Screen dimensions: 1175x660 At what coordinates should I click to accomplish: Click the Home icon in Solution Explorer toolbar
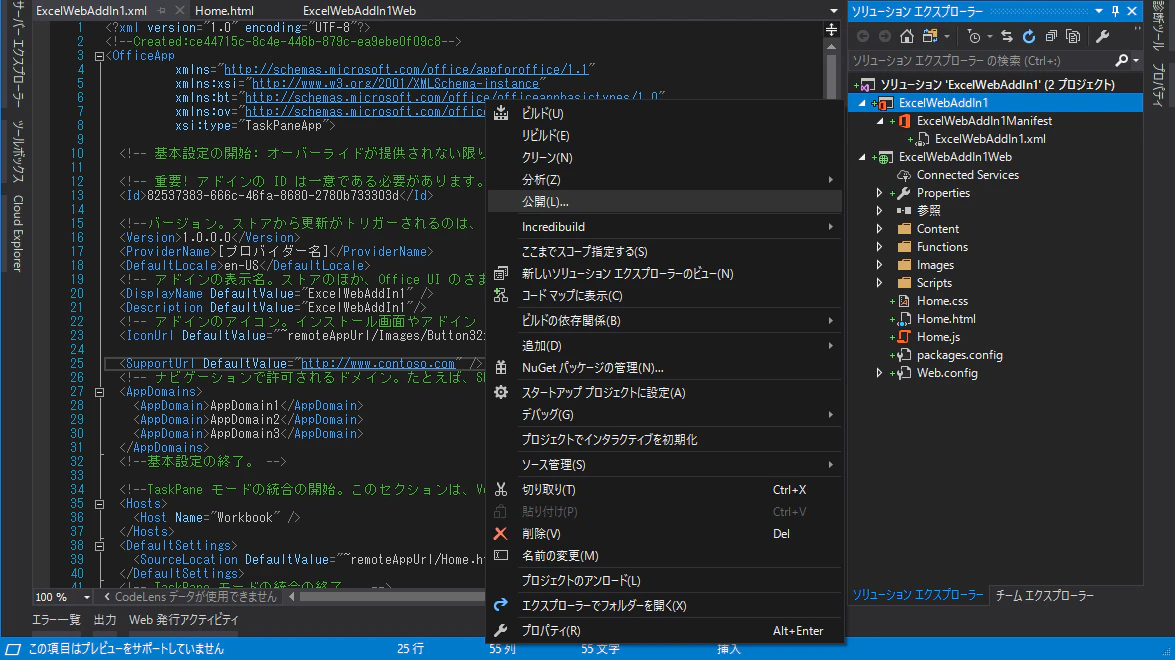coord(907,36)
